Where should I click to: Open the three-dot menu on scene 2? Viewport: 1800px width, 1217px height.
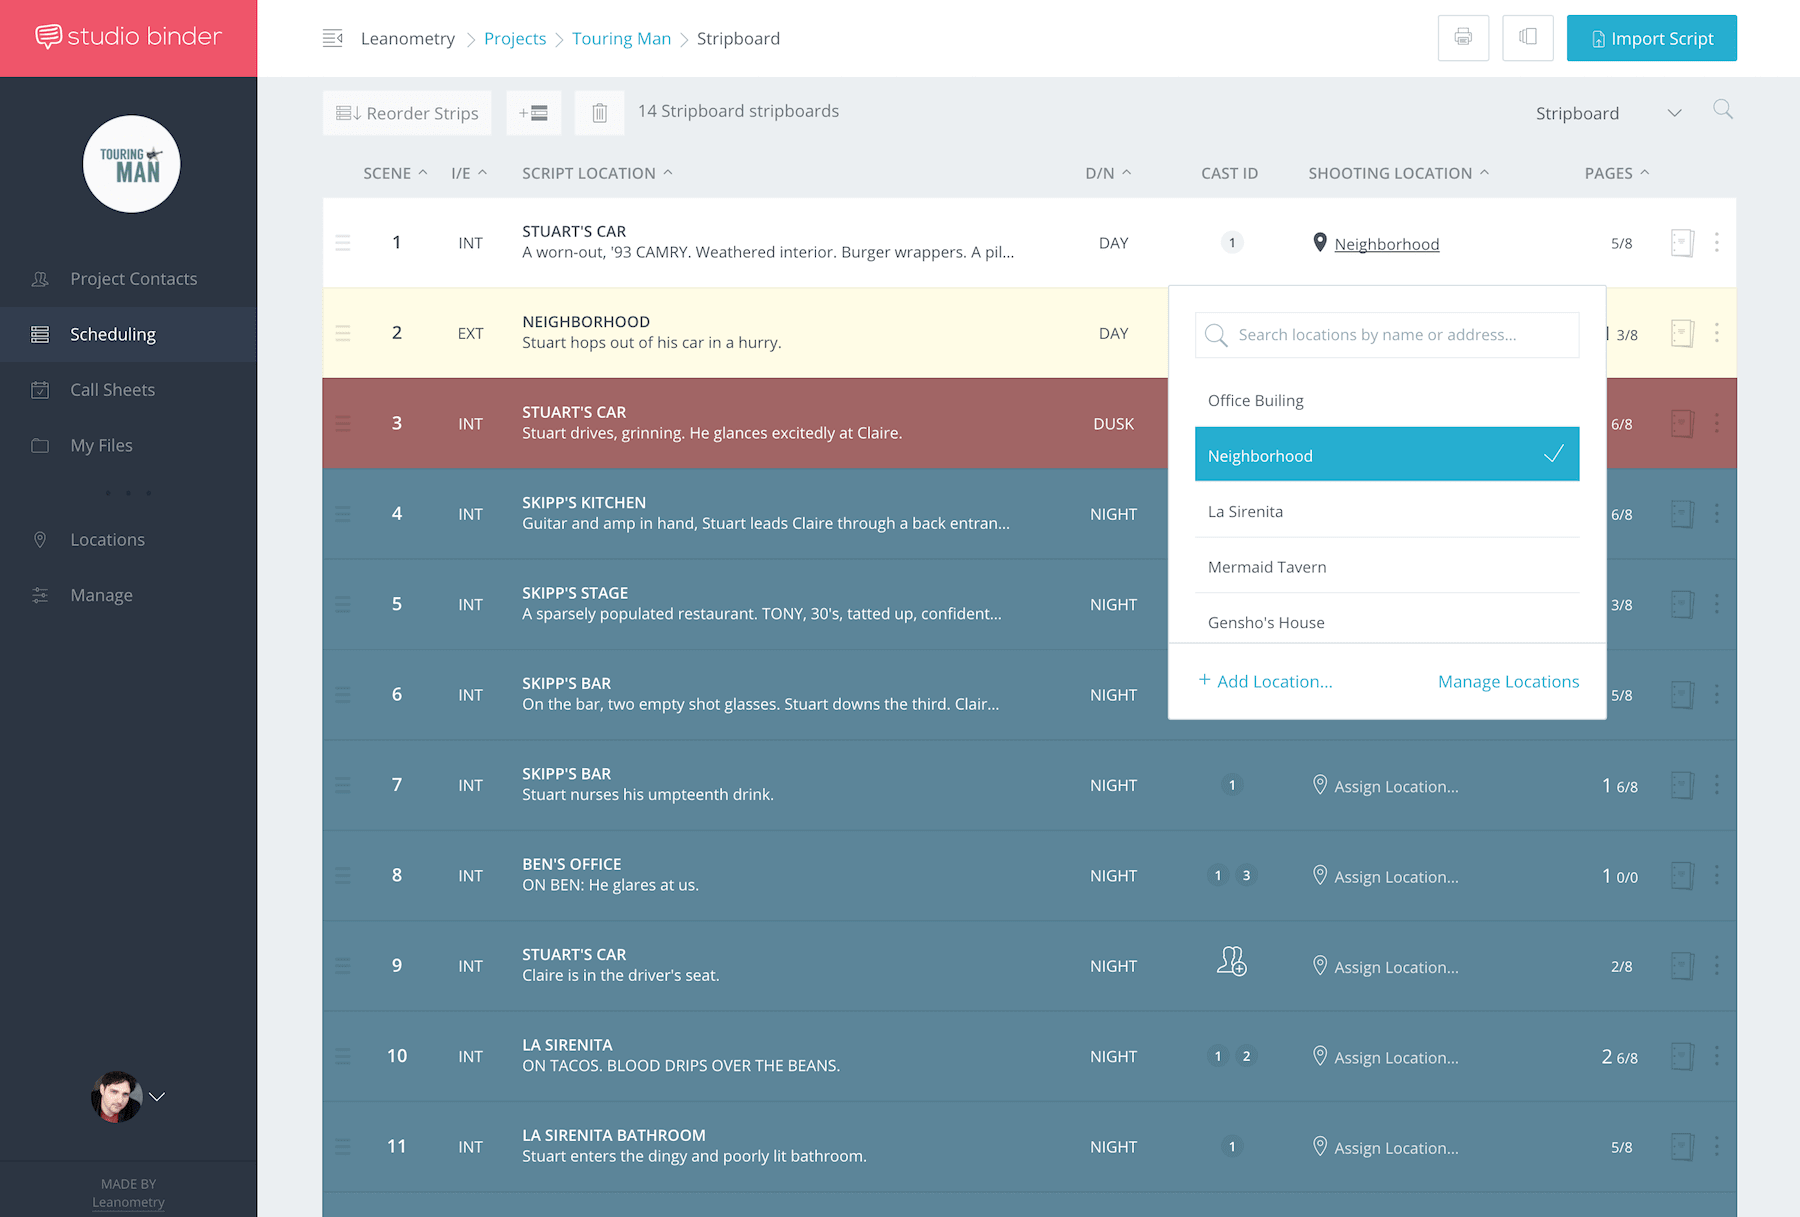point(1717,333)
